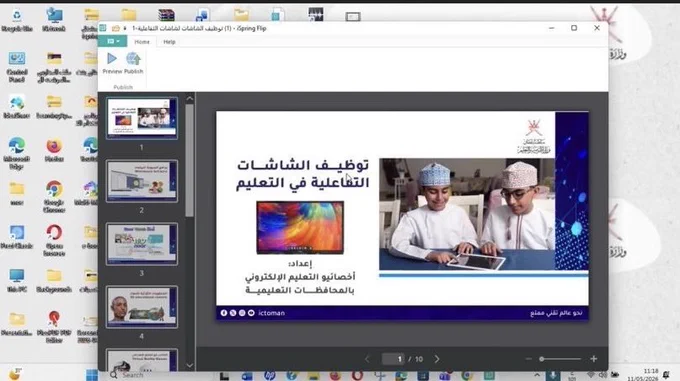Open the Opera browser desktop shortcut
The image size is (680, 381).
(x=54, y=241)
